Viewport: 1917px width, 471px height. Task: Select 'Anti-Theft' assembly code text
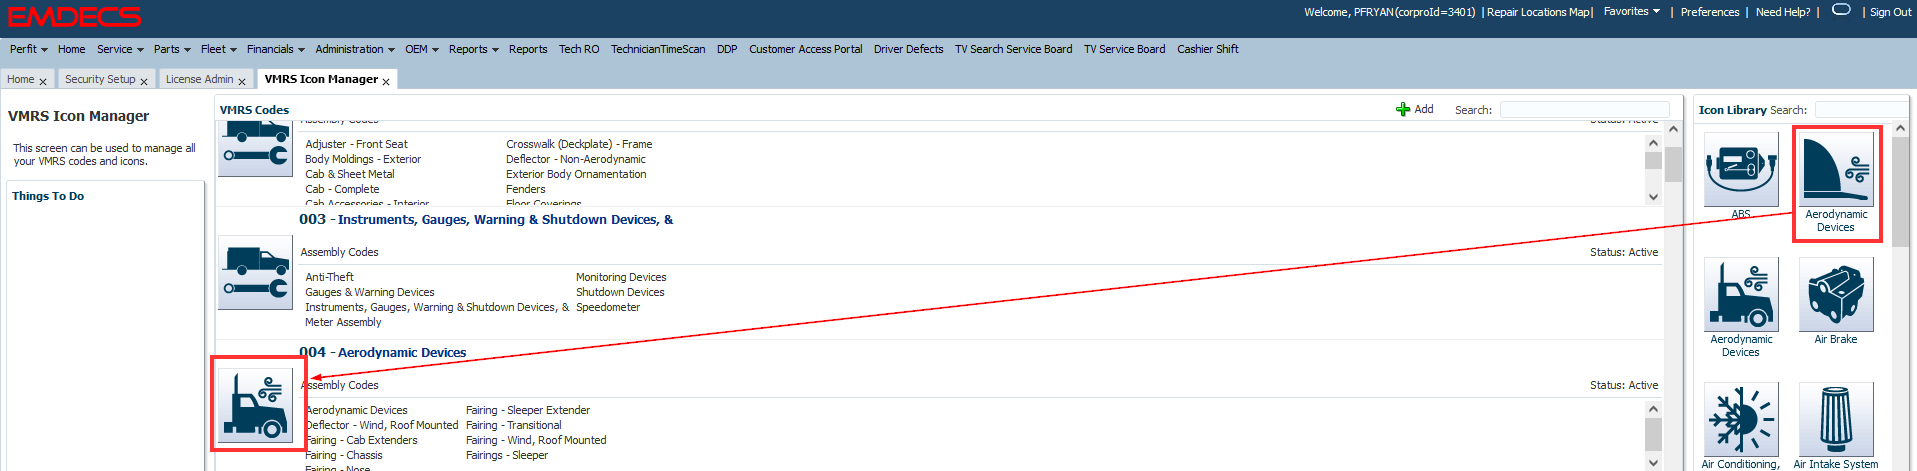[x=329, y=277]
